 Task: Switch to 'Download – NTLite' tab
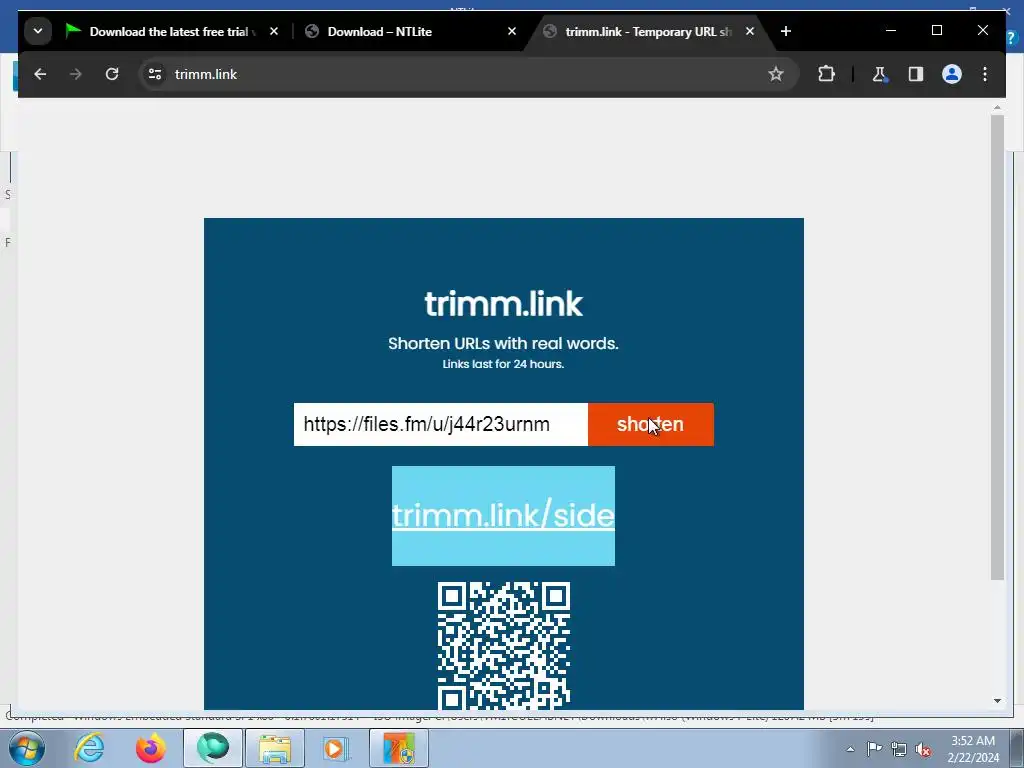410,31
